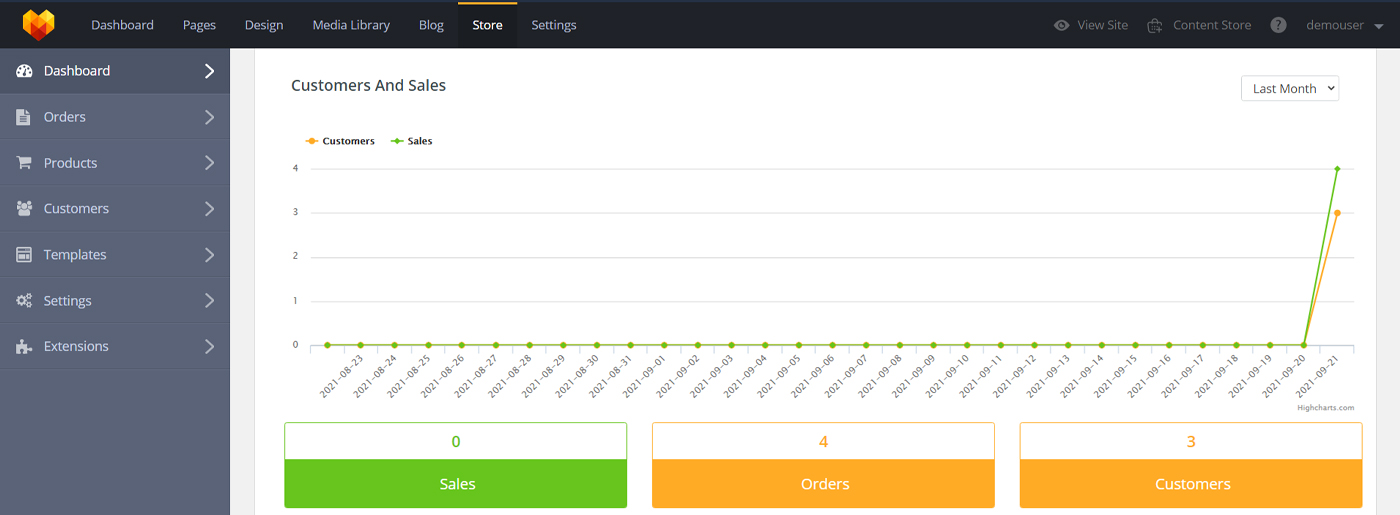Click the Customers people icon in sidebar
Image resolution: width=1400 pixels, height=515 pixels.
pos(24,209)
